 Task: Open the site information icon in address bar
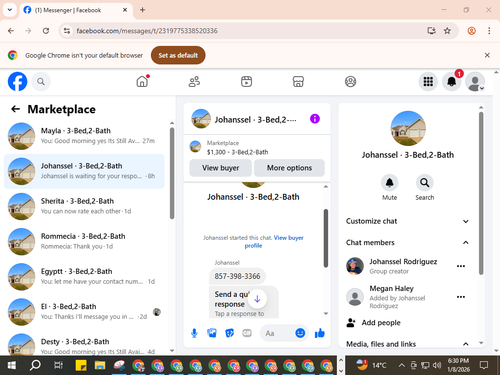click(67, 31)
